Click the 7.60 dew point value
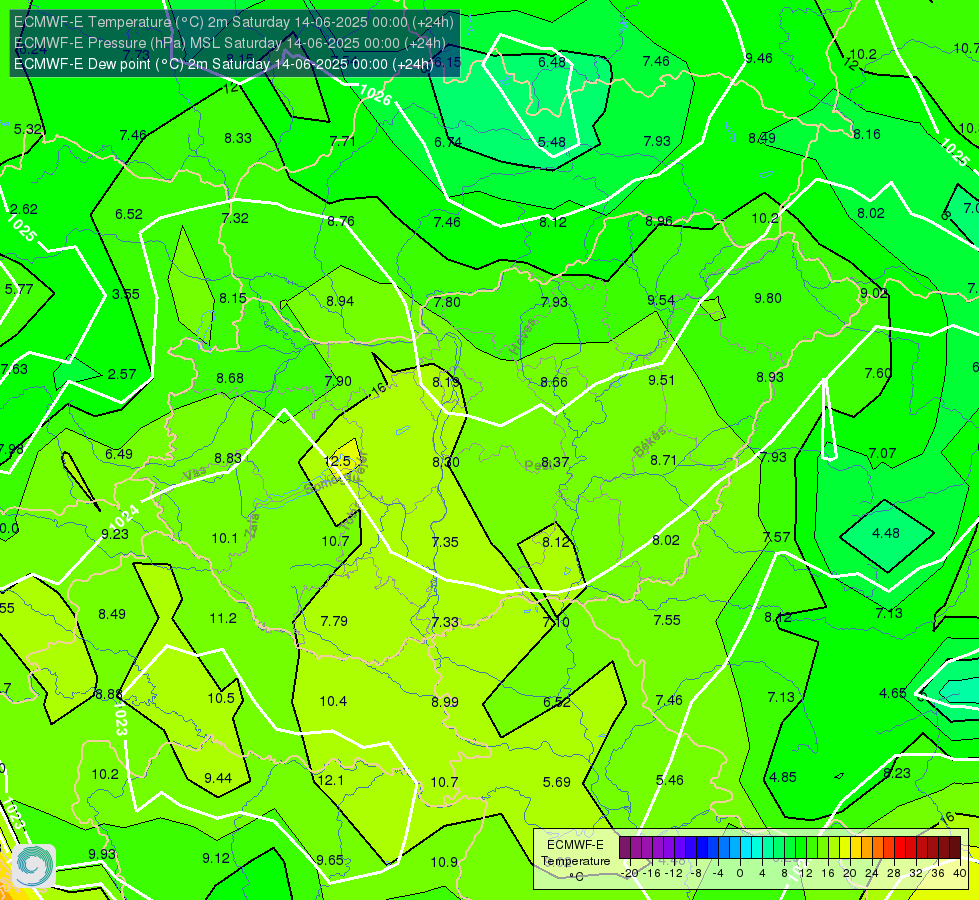This screenshot has height=900, width=979. pos(878,373)
